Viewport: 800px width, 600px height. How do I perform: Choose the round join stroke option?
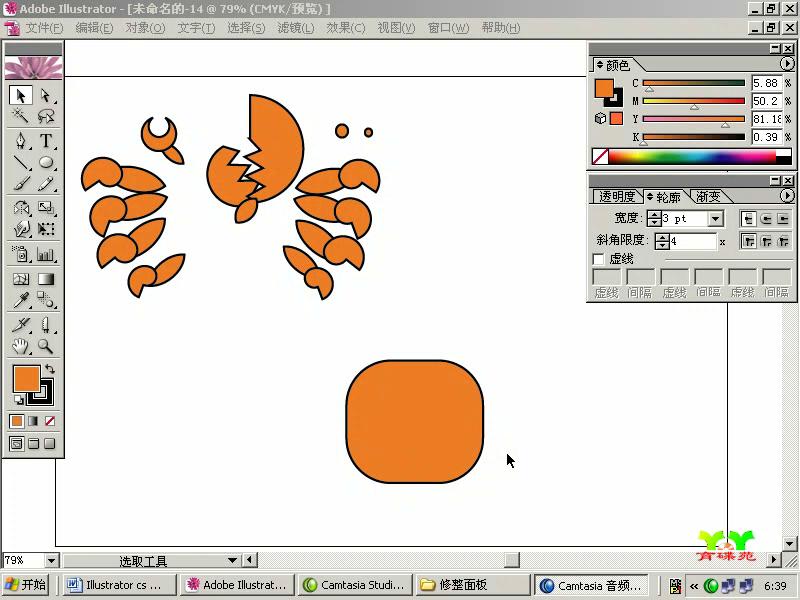point(766,241)
